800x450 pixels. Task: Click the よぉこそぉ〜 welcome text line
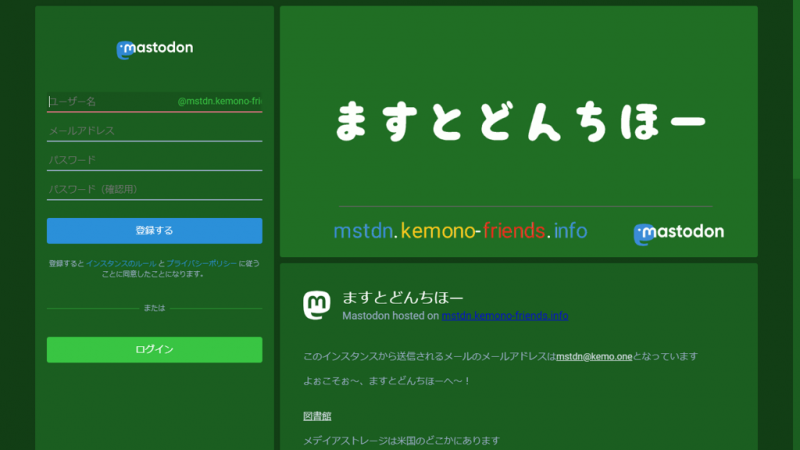[387, 381]
